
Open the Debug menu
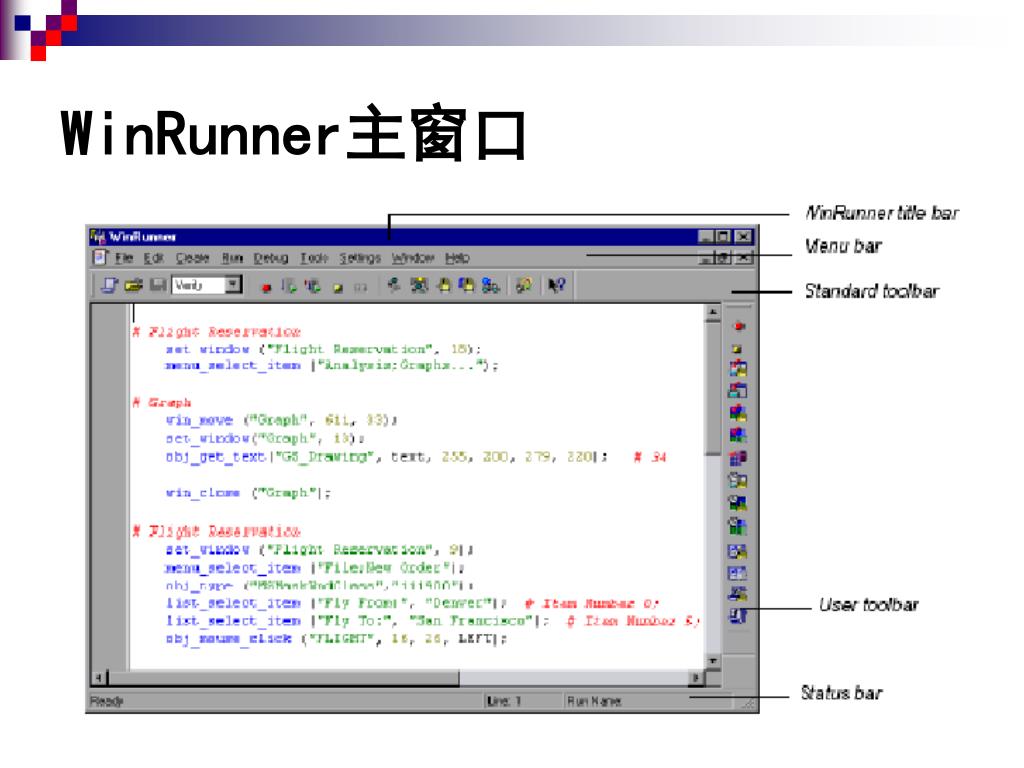pyautogui.click(x=270, y=258)
